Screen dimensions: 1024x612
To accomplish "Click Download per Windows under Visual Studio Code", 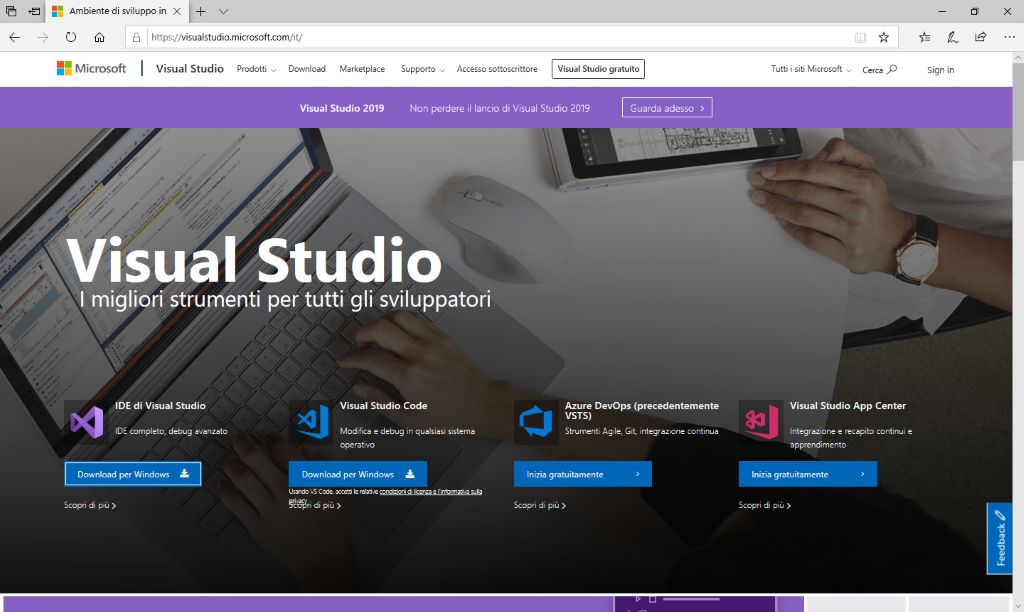I will 358,474.
